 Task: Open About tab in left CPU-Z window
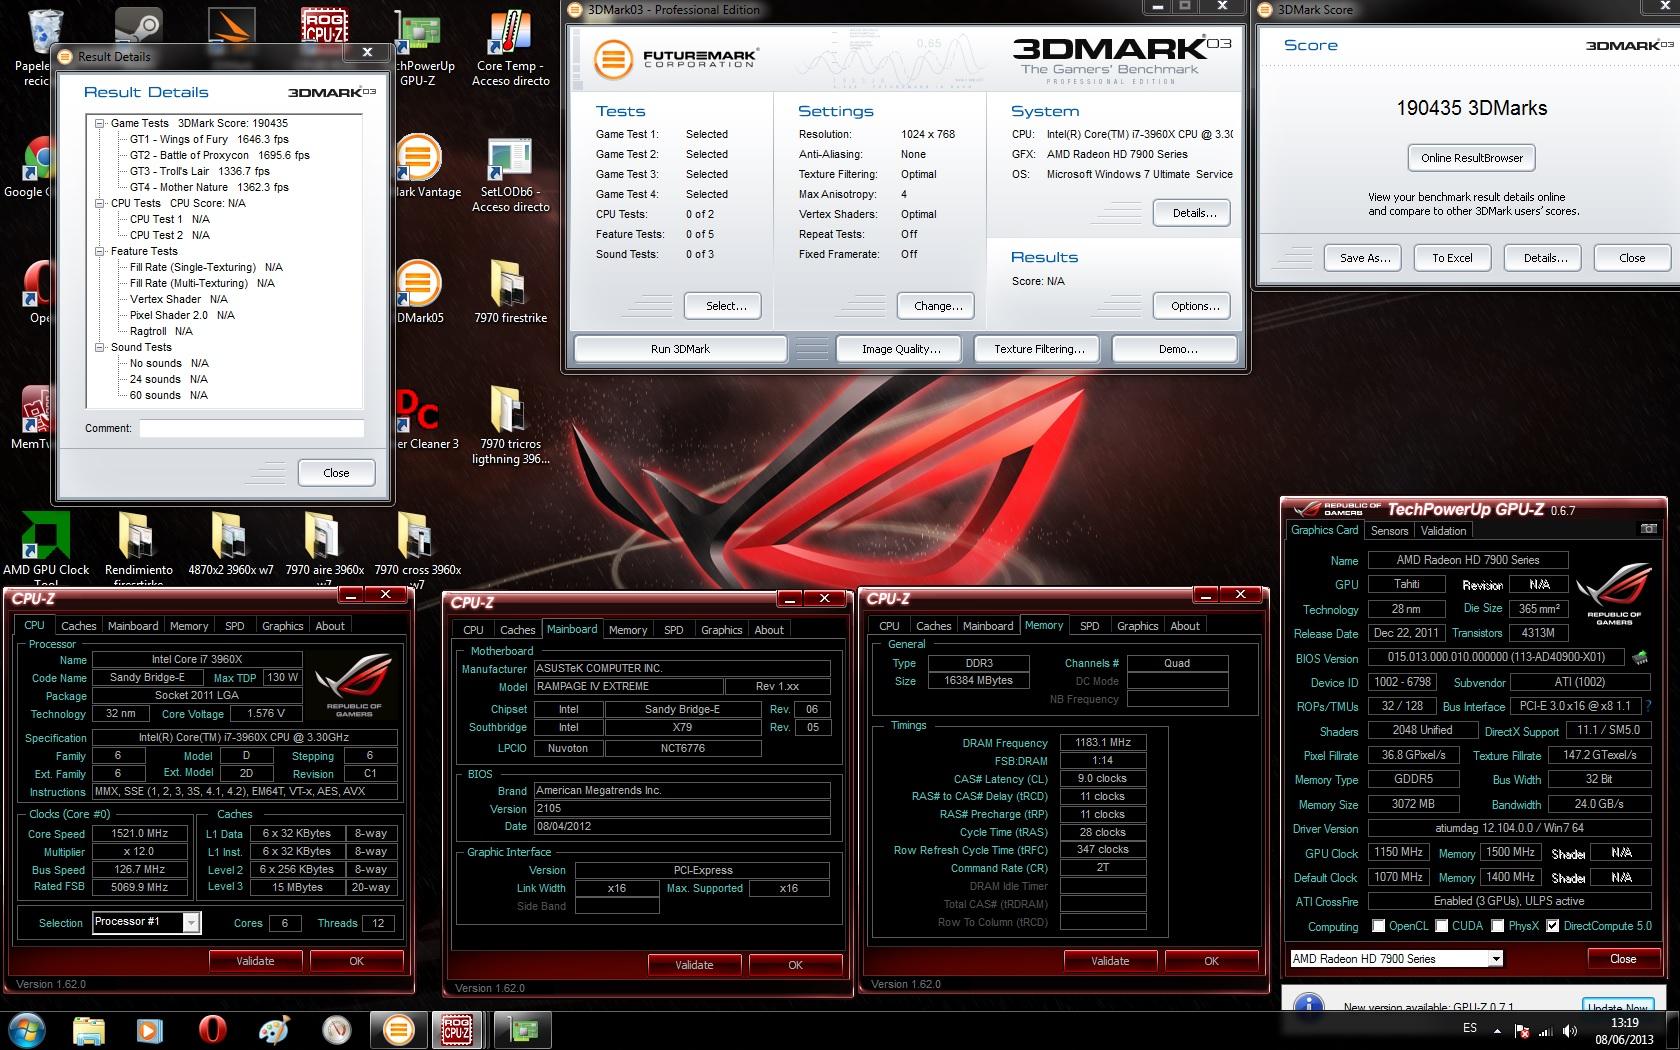click(330, 626)
